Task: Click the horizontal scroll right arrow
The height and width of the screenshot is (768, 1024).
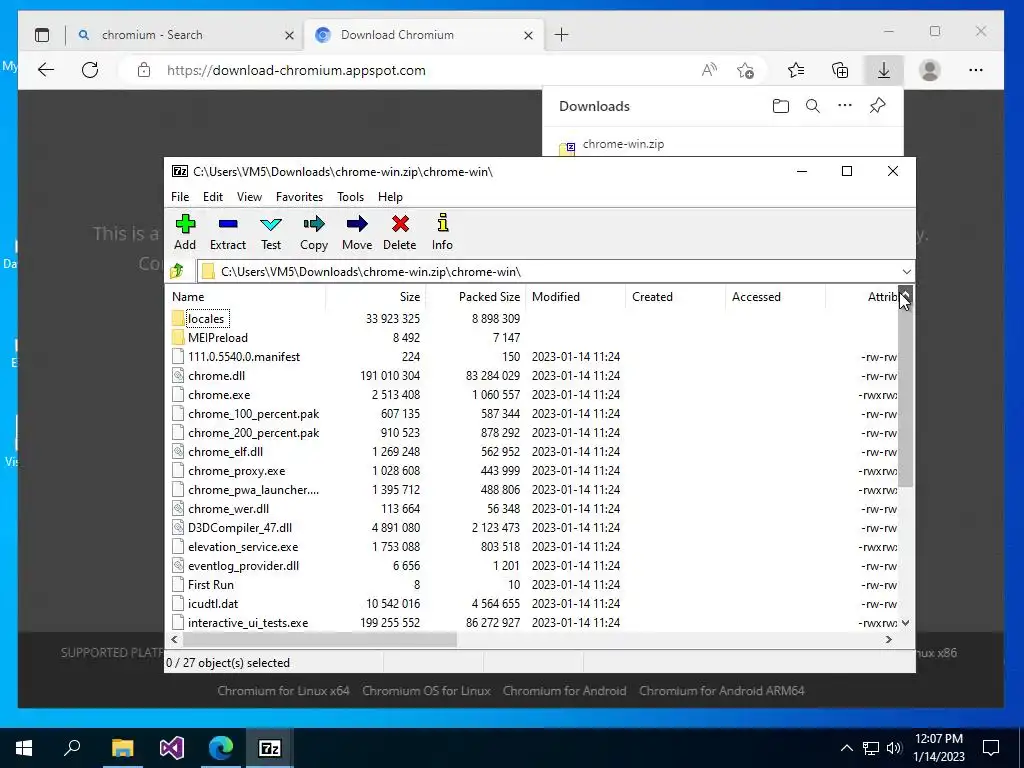Action: [x=889, y=640]
